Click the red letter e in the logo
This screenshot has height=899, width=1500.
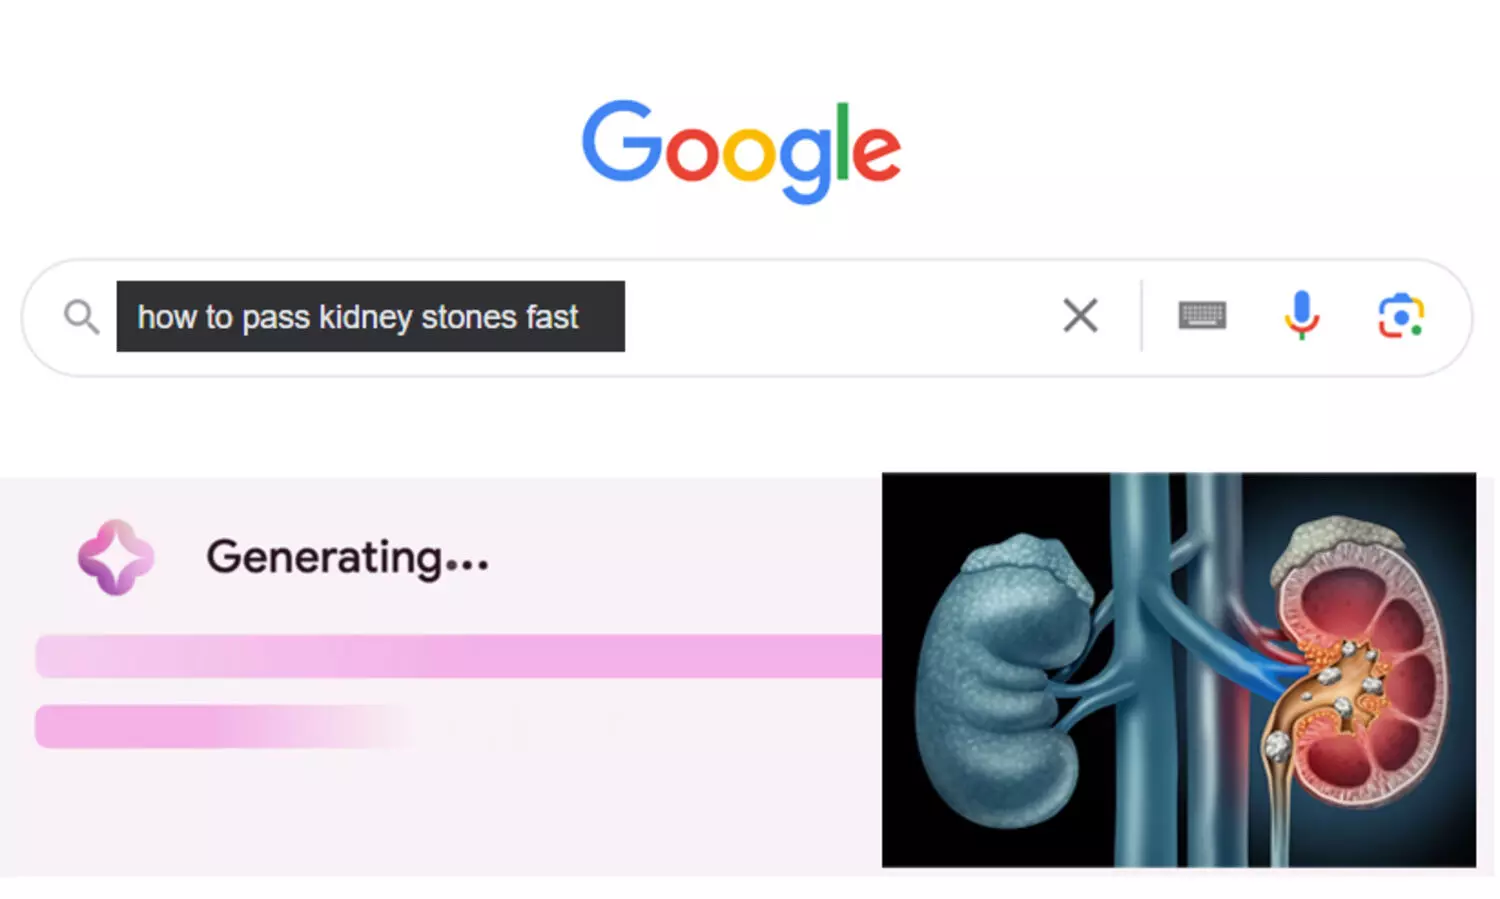click(876, 154)
